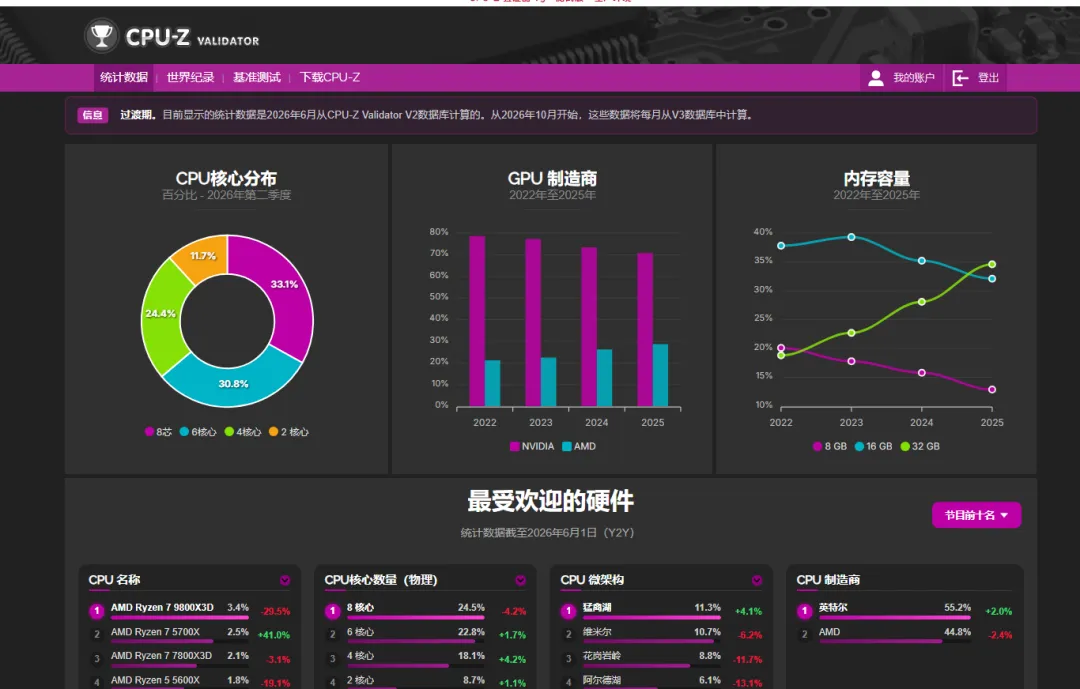The height and width of the screenshot is (689, 1080).
Task: Click the AMD Ryzen 7 9800X3D row
Action: point(189,610)
